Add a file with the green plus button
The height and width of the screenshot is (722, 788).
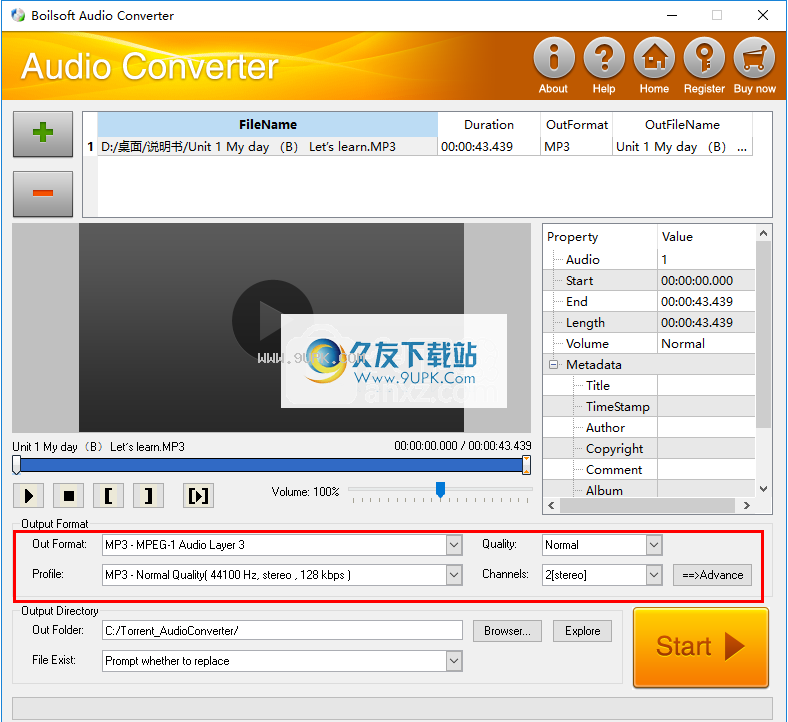[43, 134]
